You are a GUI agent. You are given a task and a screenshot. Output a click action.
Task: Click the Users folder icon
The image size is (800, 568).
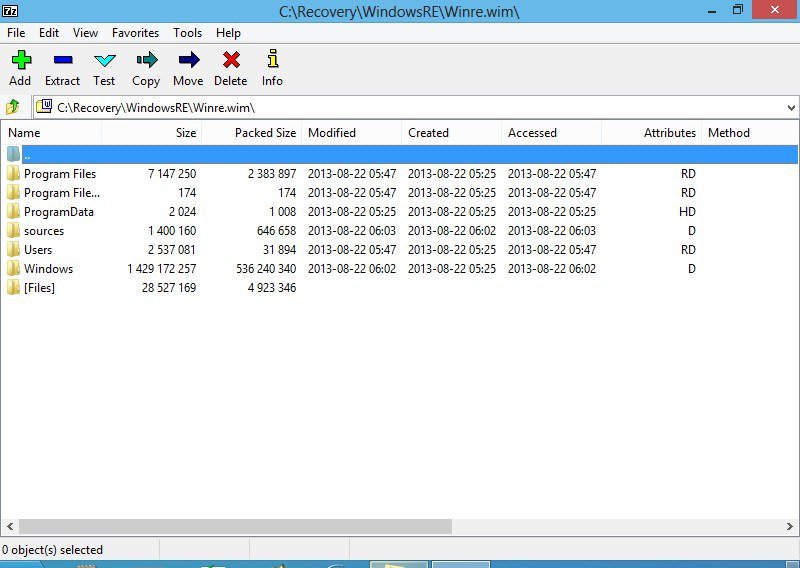14,250
